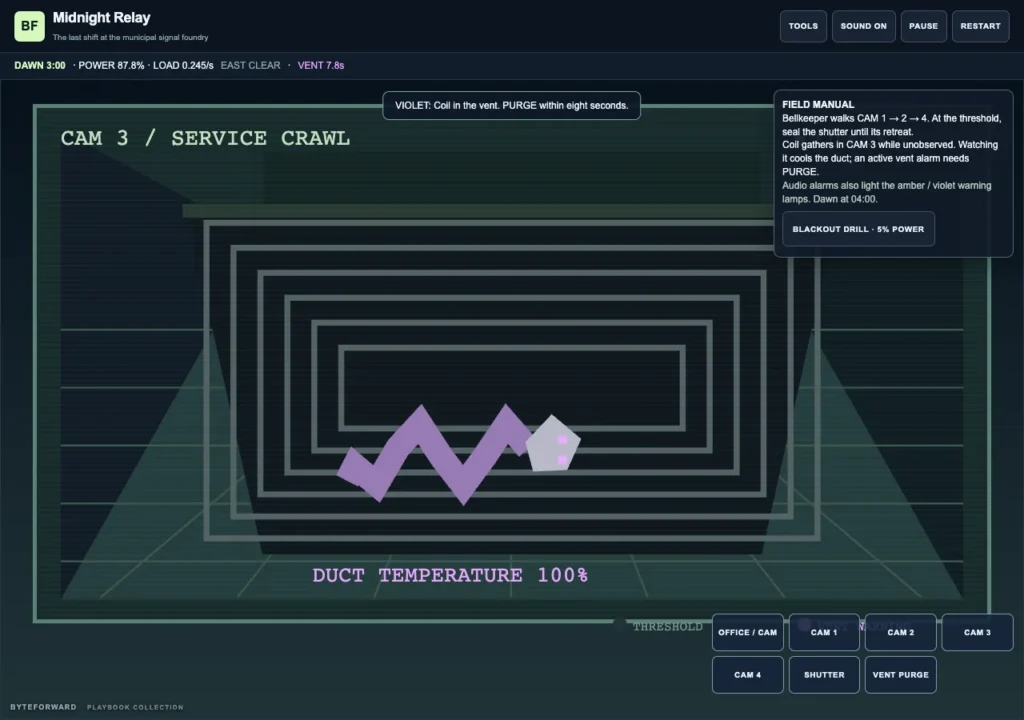Viewport: 1024px width, 720px height.
Task: Click the BYTEFORWARD footer text
Action: coord(43,707)
